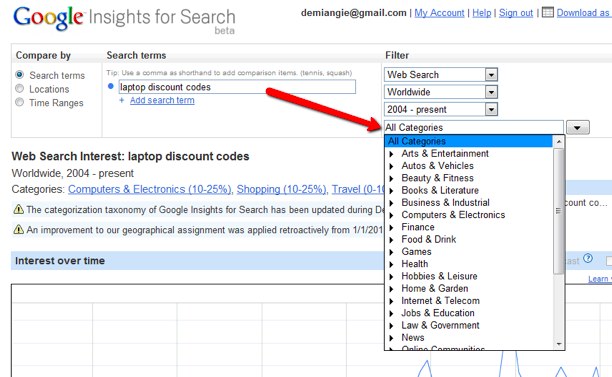The height and width of the screenshot is (377, 612).
Task: Select the Time Ranges radio button
Action: point(20,102)
